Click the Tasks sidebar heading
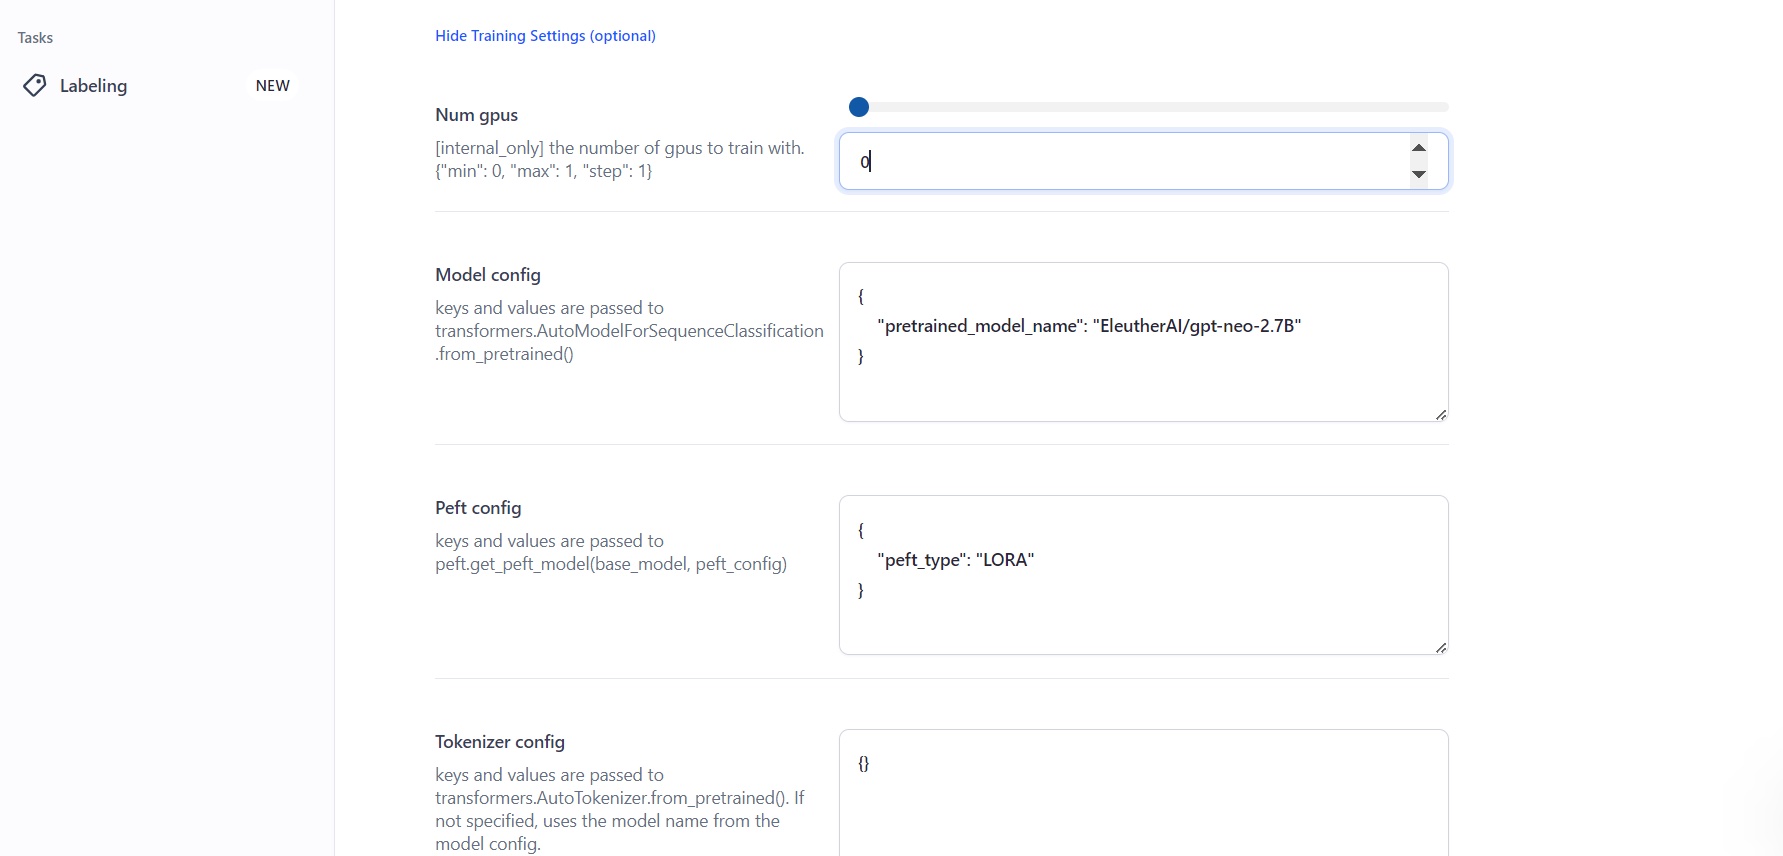The height and width of the screenshot is (856, 1783). [x=35, y=38]
